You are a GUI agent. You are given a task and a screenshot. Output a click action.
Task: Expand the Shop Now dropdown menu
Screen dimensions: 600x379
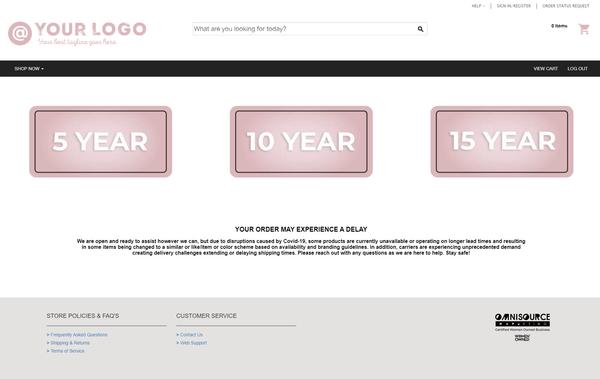point(29,69)
